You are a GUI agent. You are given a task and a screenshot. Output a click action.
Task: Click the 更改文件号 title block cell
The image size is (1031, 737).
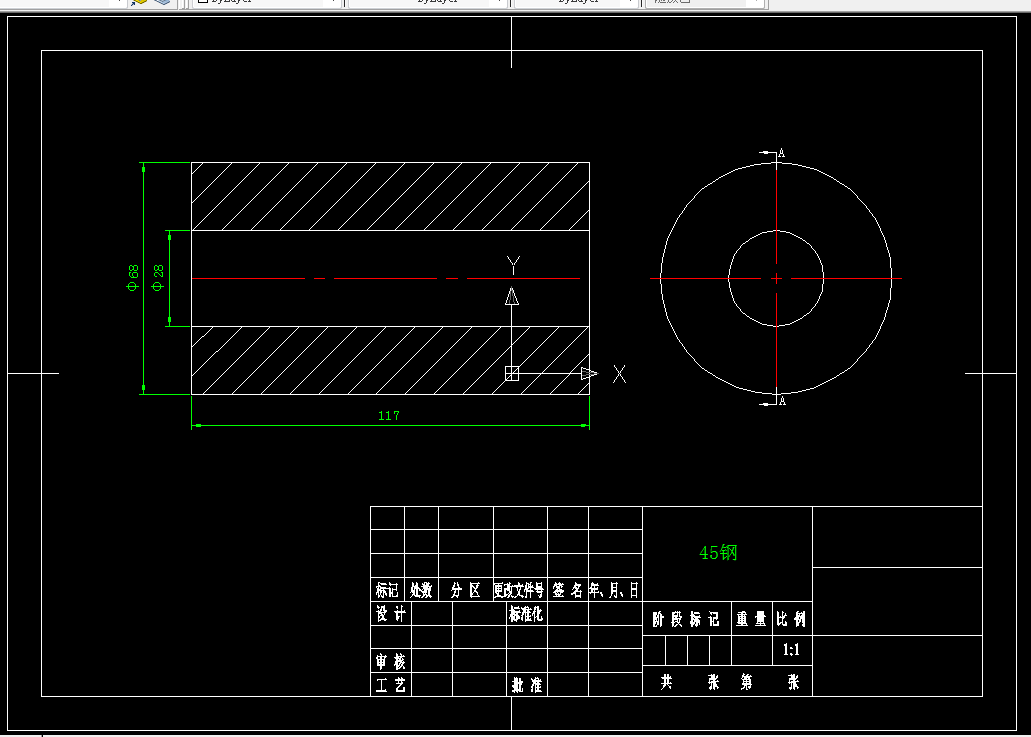click(519, 590)
